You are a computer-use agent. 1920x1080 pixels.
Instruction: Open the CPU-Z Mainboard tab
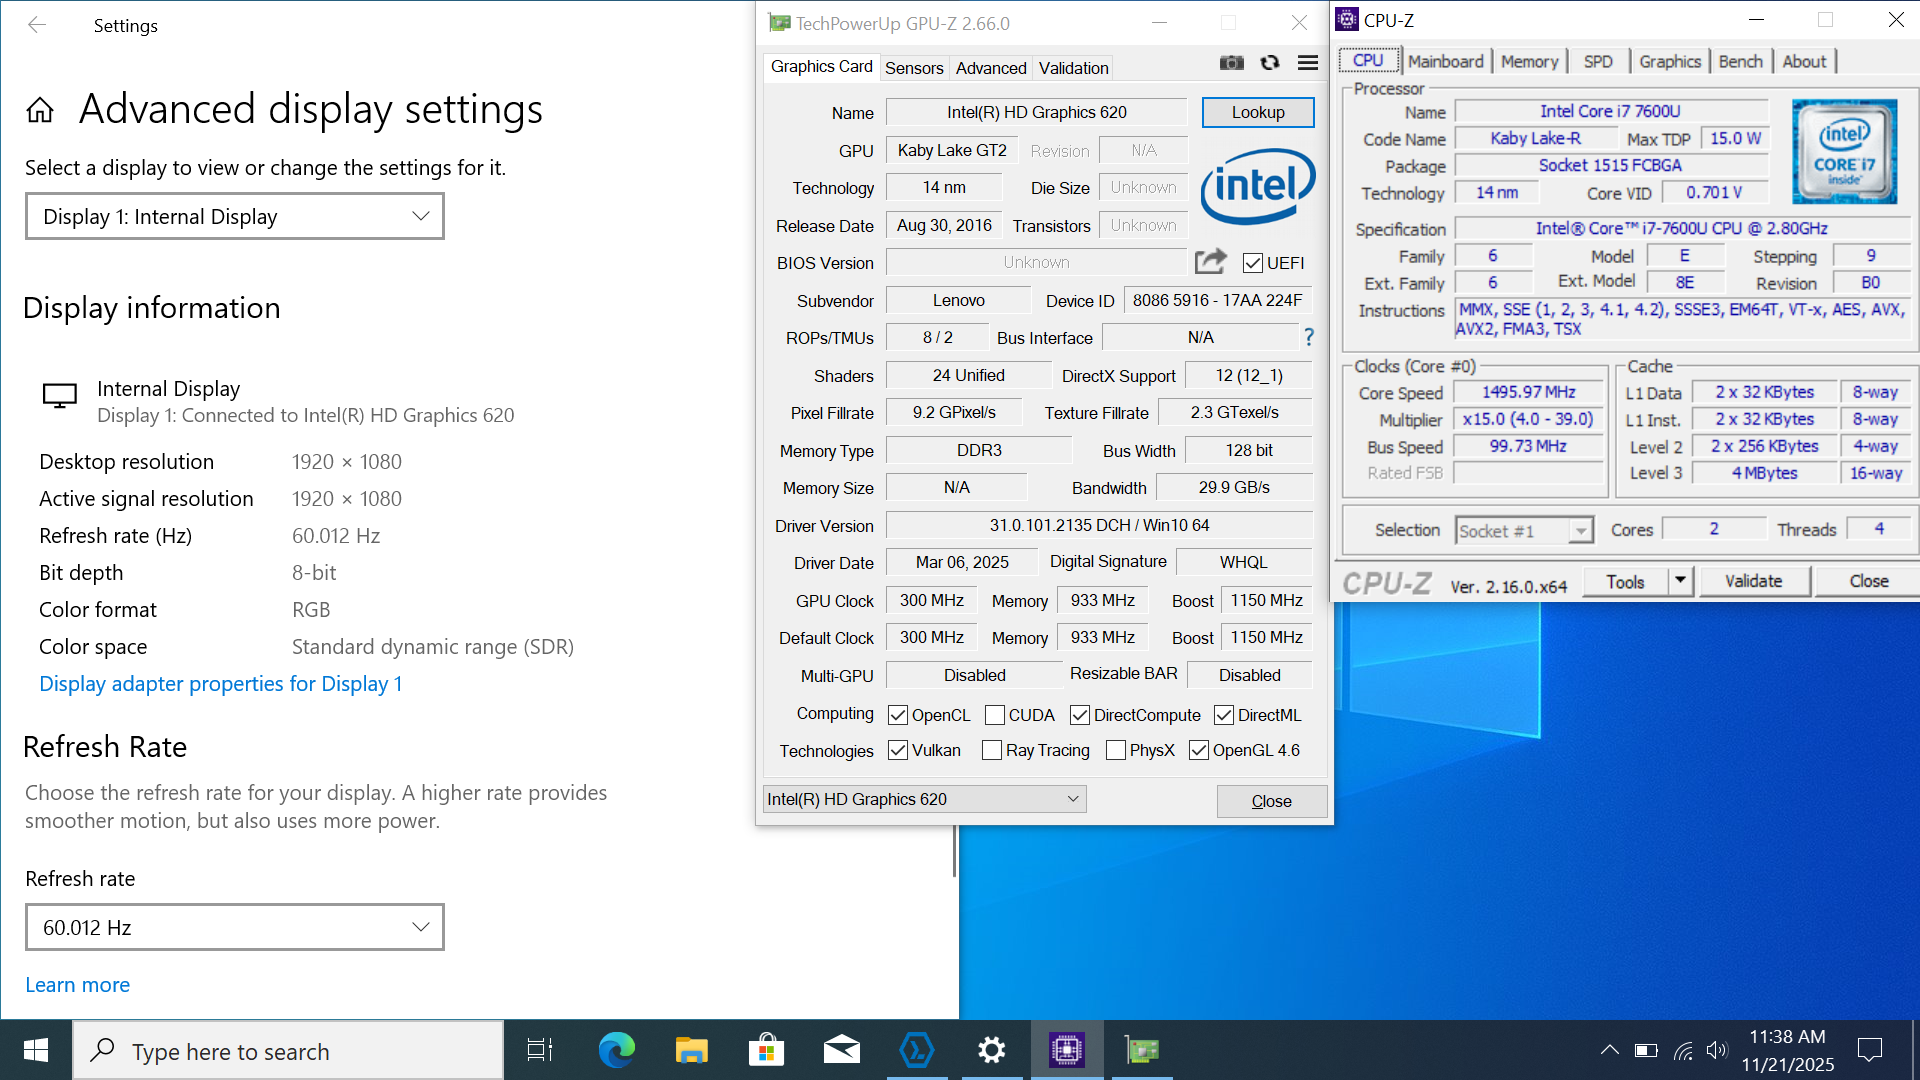(x=1445, y=61)
